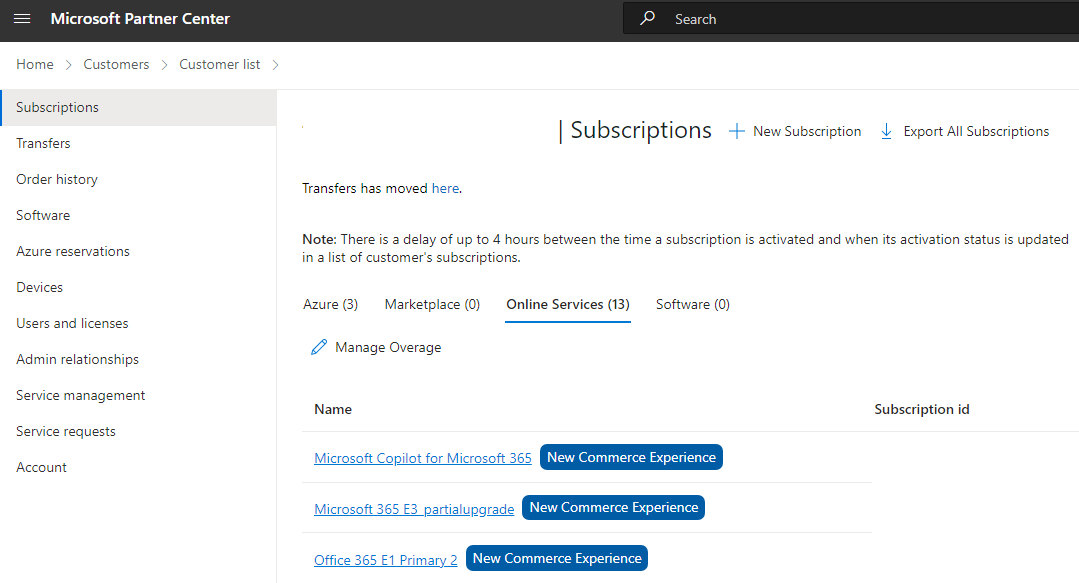Screen dimensions: 1079x583
Task: Click the Subscription id column header
Action: click(x=921, y=409)
